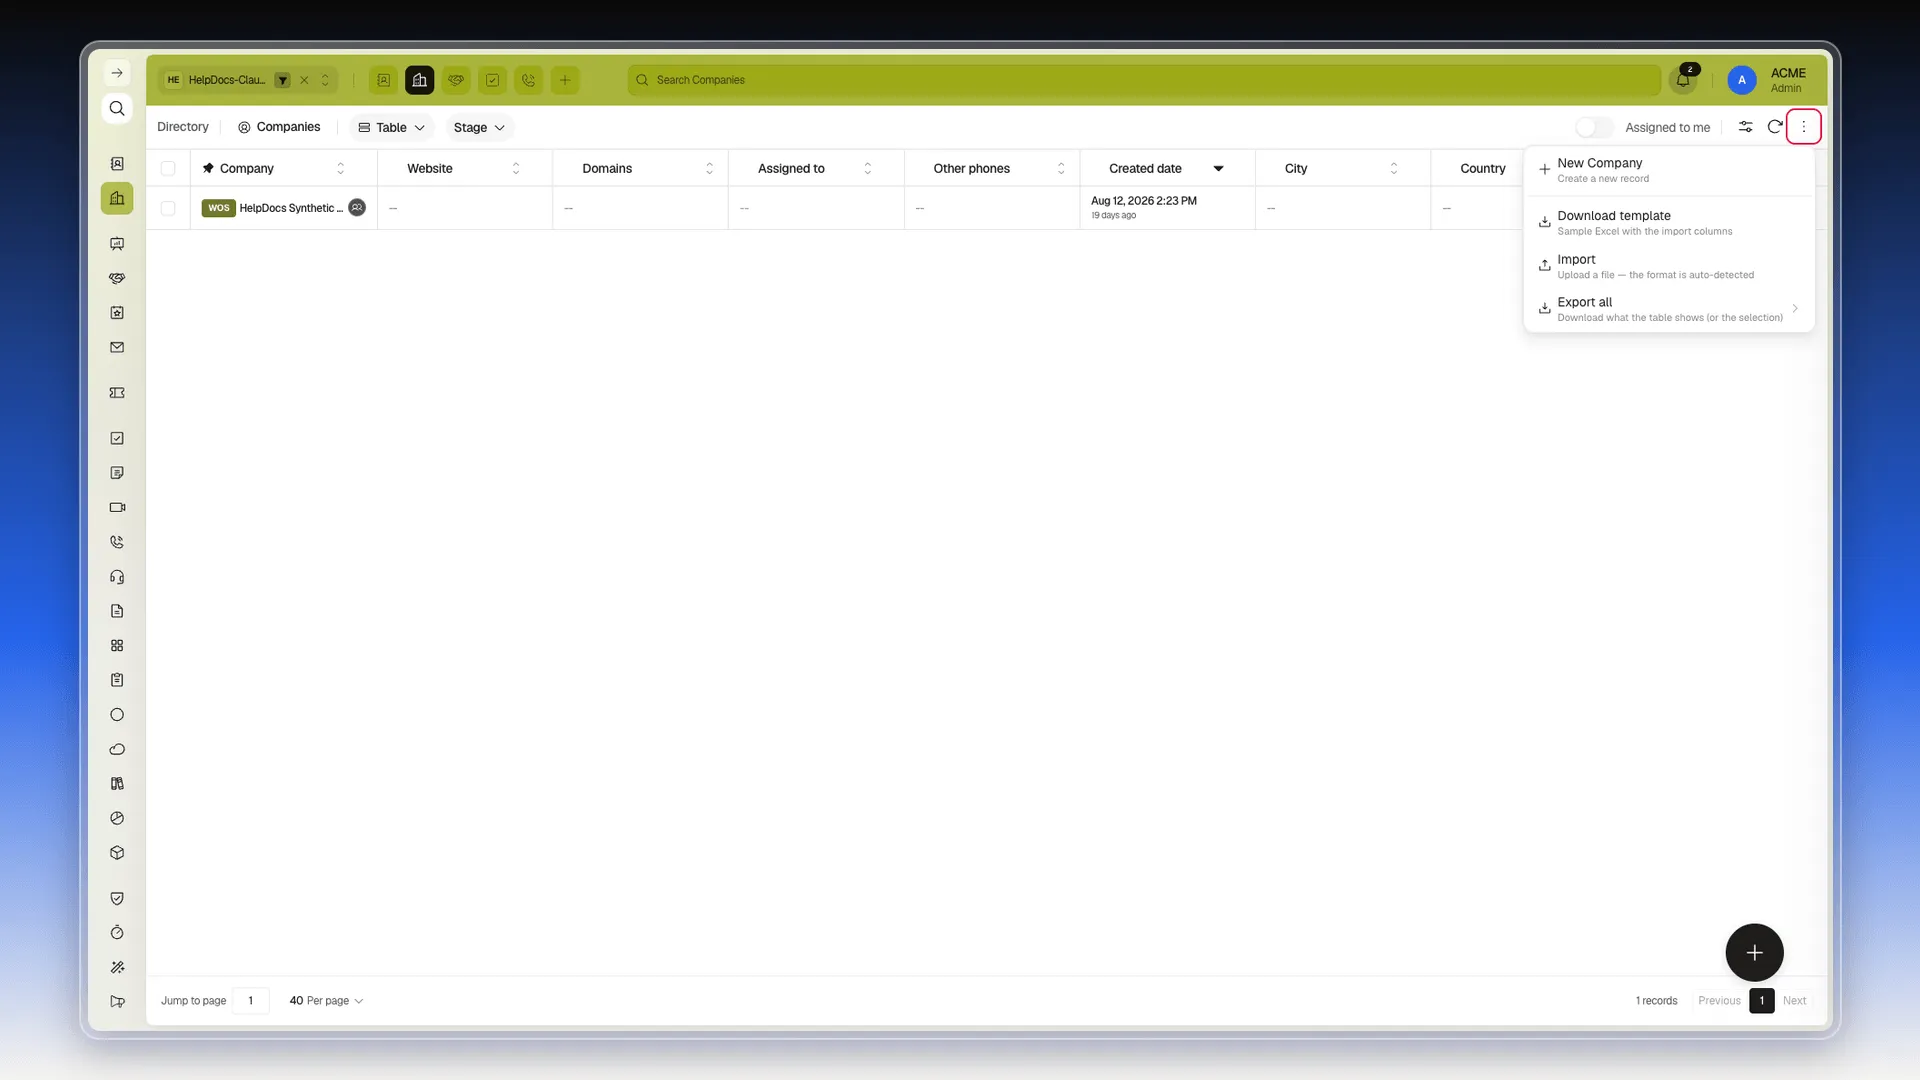1920x1080 pixels.
Task: Open the stopwatch timer icon in sidebar
Action: [117, 933]
